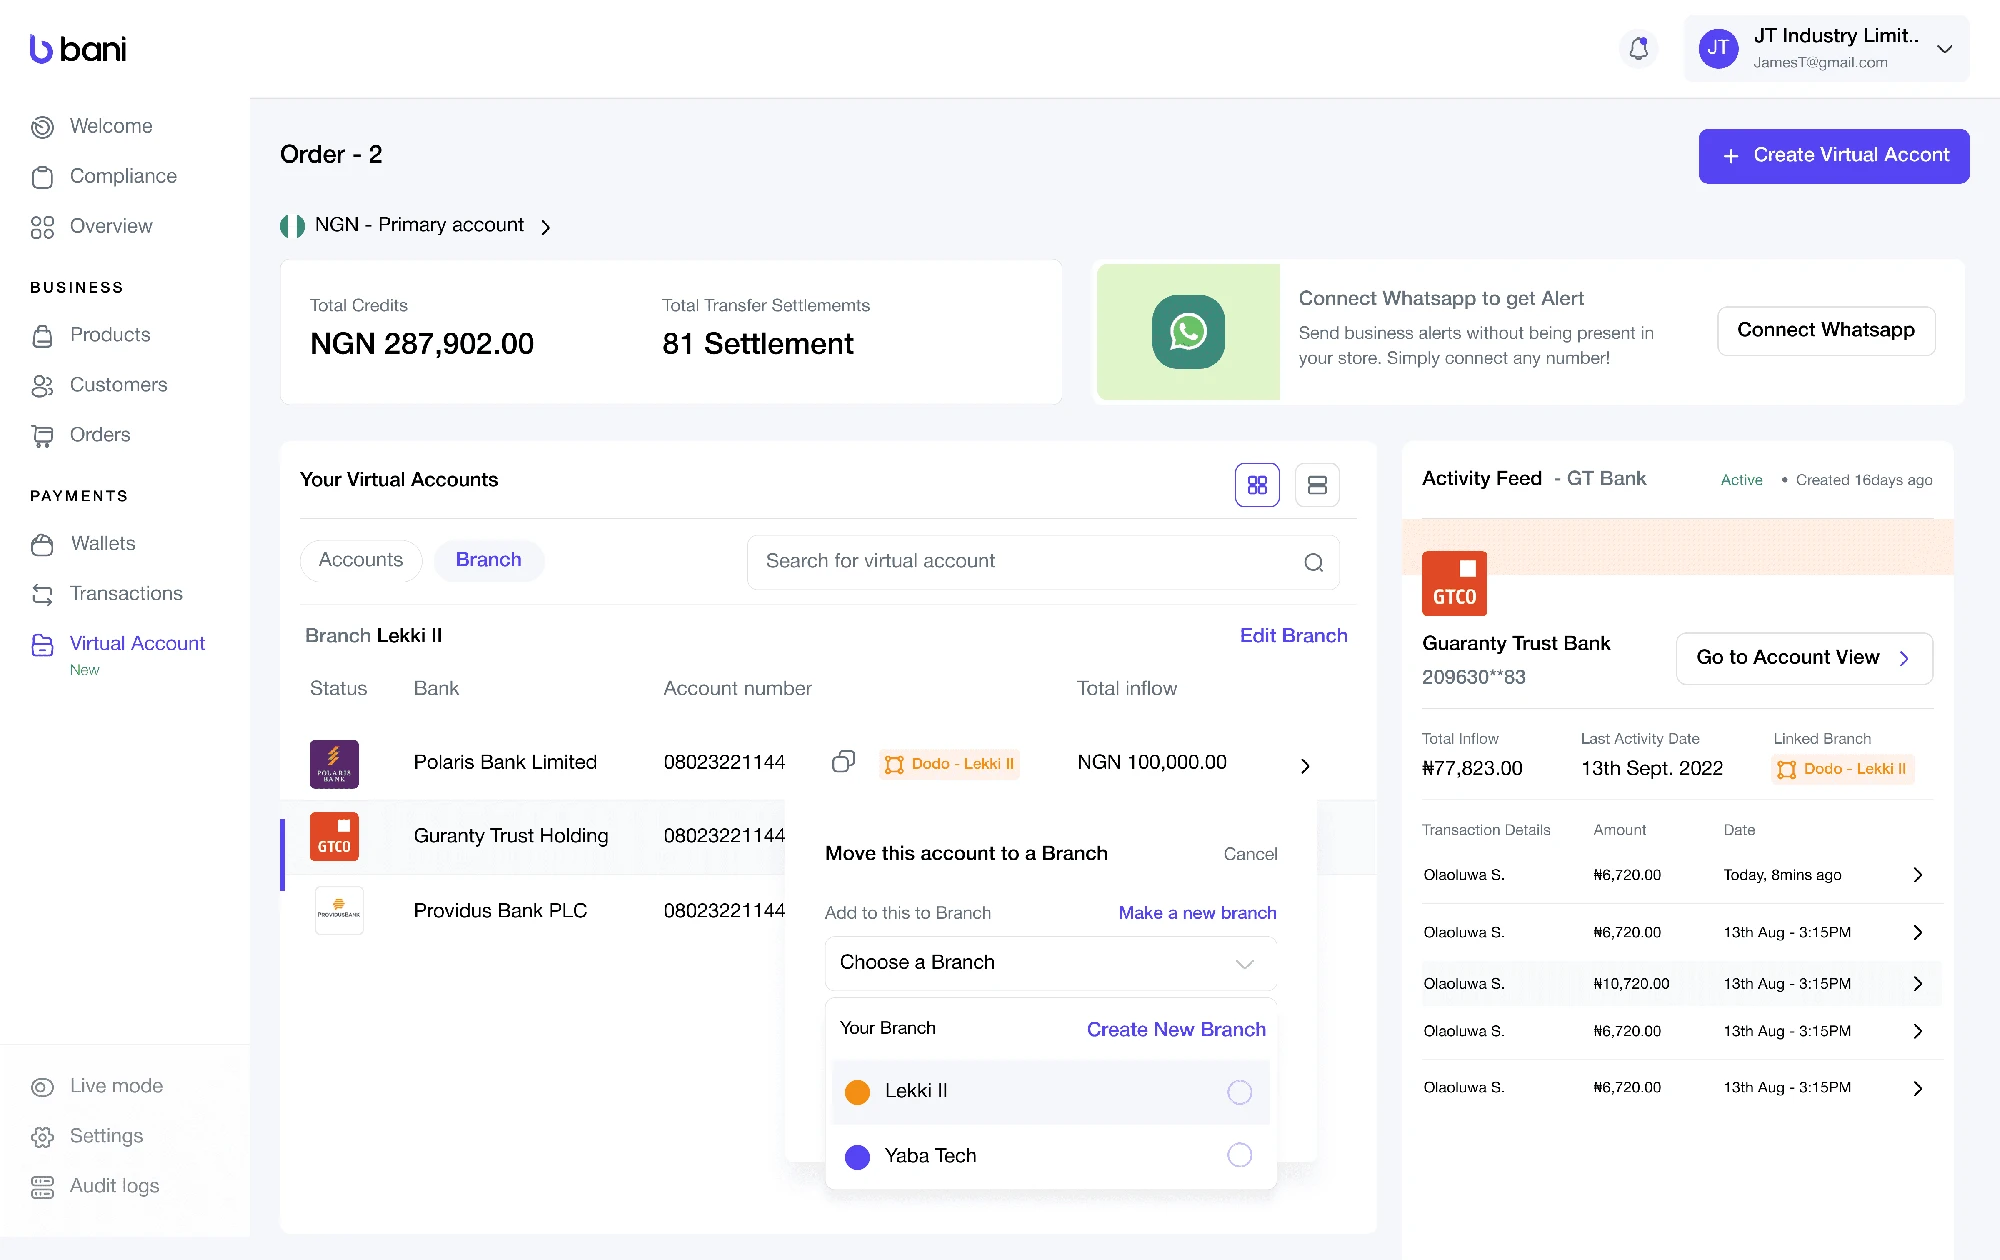Image resolution: width=2000 pixels, height=1260 pixels.
Task: Expand the second Olaoluwa S. ₦6,720.00 transaction
Action: (1917, 933)
